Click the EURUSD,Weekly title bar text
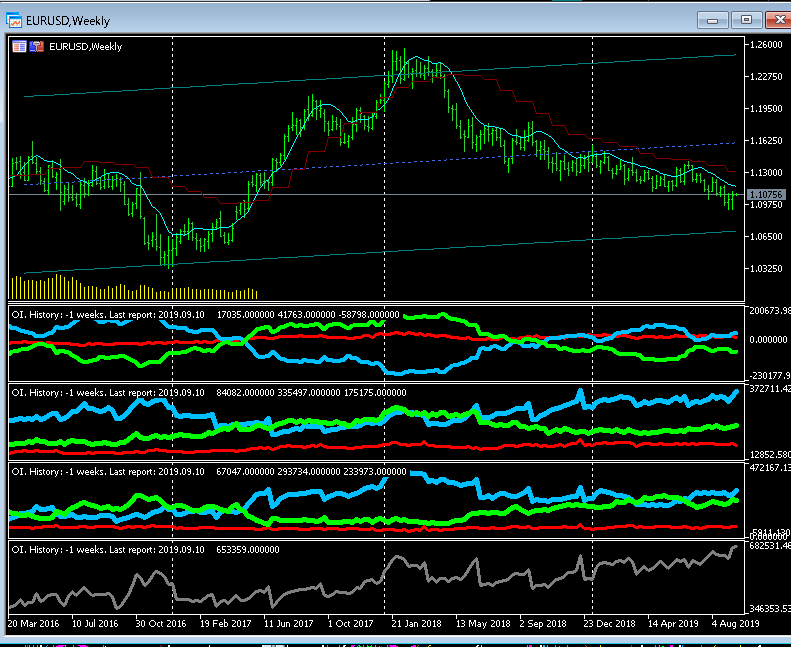Viewport: 791px width, 647px height. tap(68, 21)
